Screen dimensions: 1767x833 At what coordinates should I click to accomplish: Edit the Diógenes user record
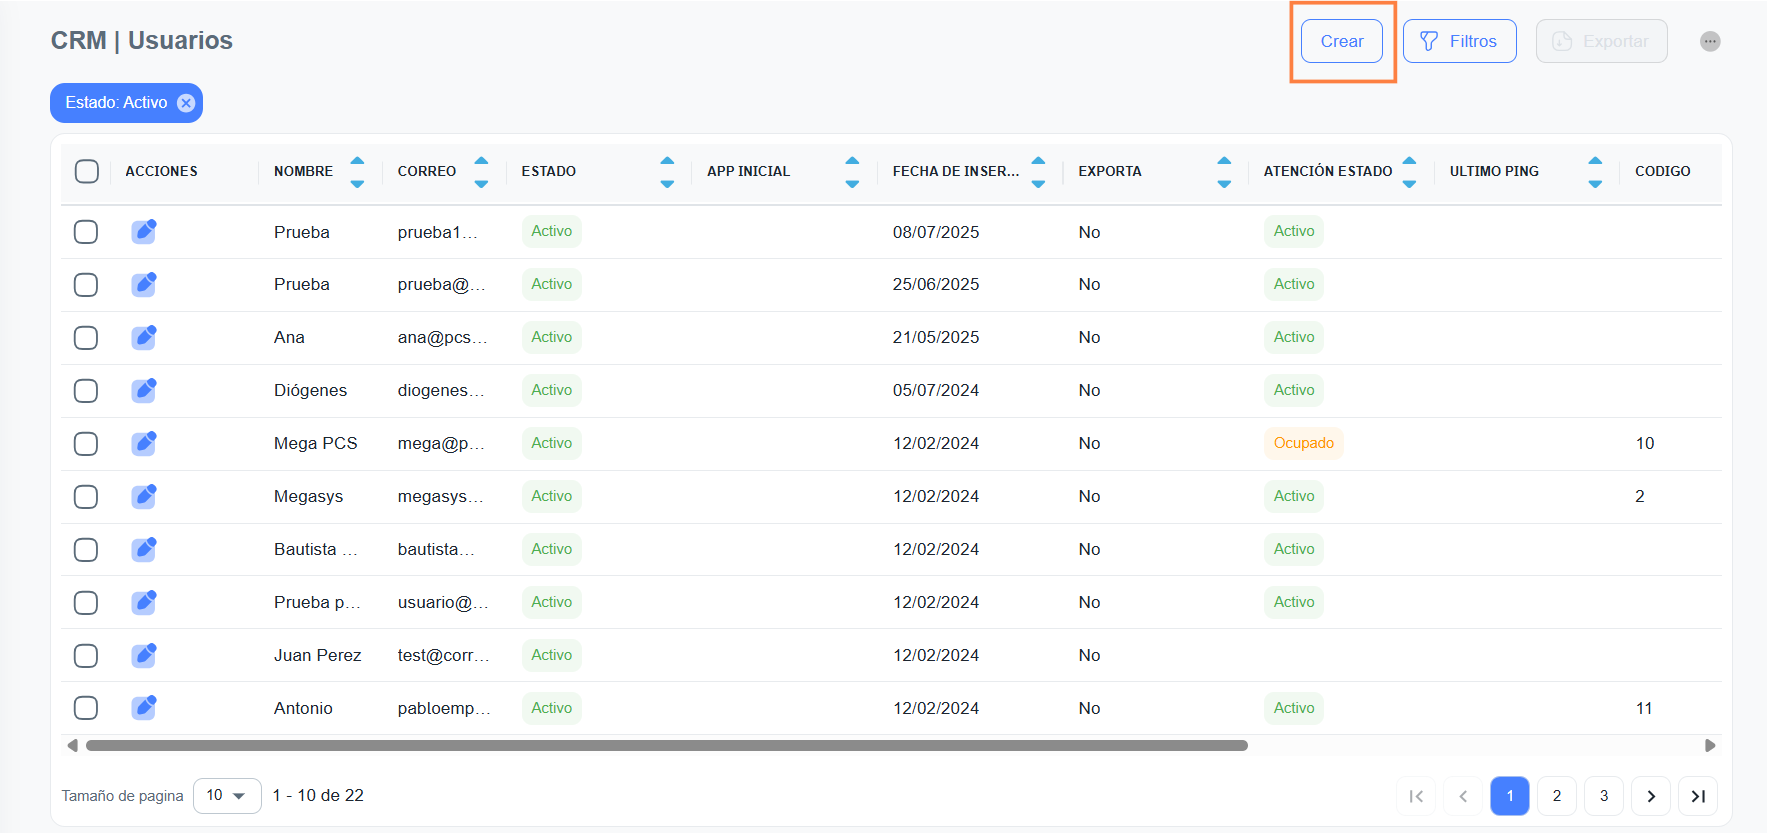144,390
